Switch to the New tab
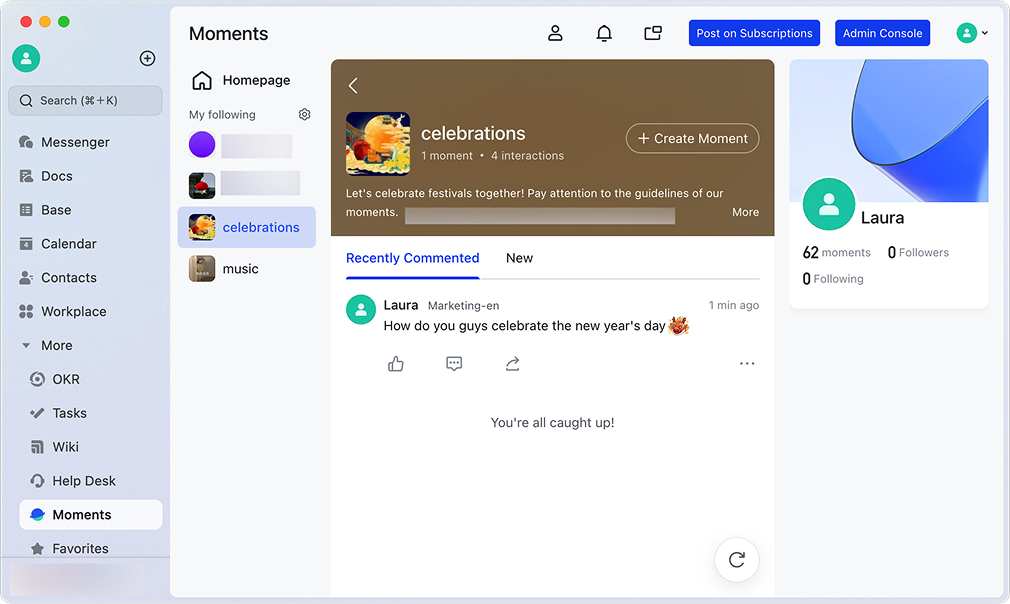The height and width of the screenshot is (604, 1010). 519,258
